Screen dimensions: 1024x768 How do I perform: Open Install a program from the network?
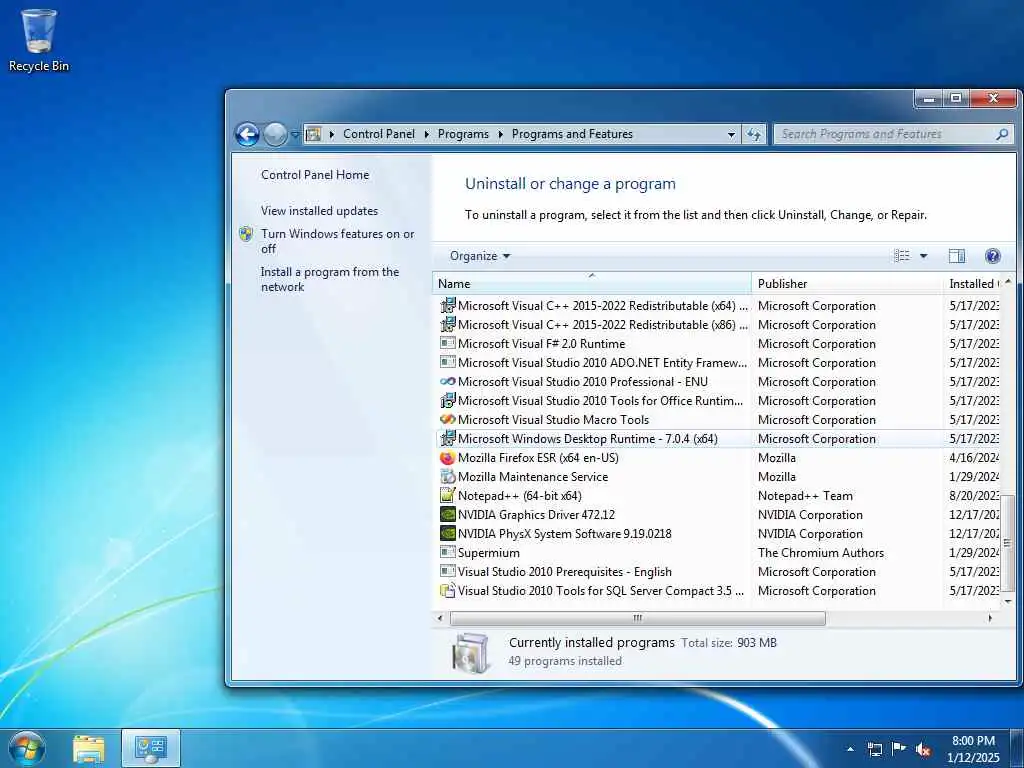coord(330,279)
